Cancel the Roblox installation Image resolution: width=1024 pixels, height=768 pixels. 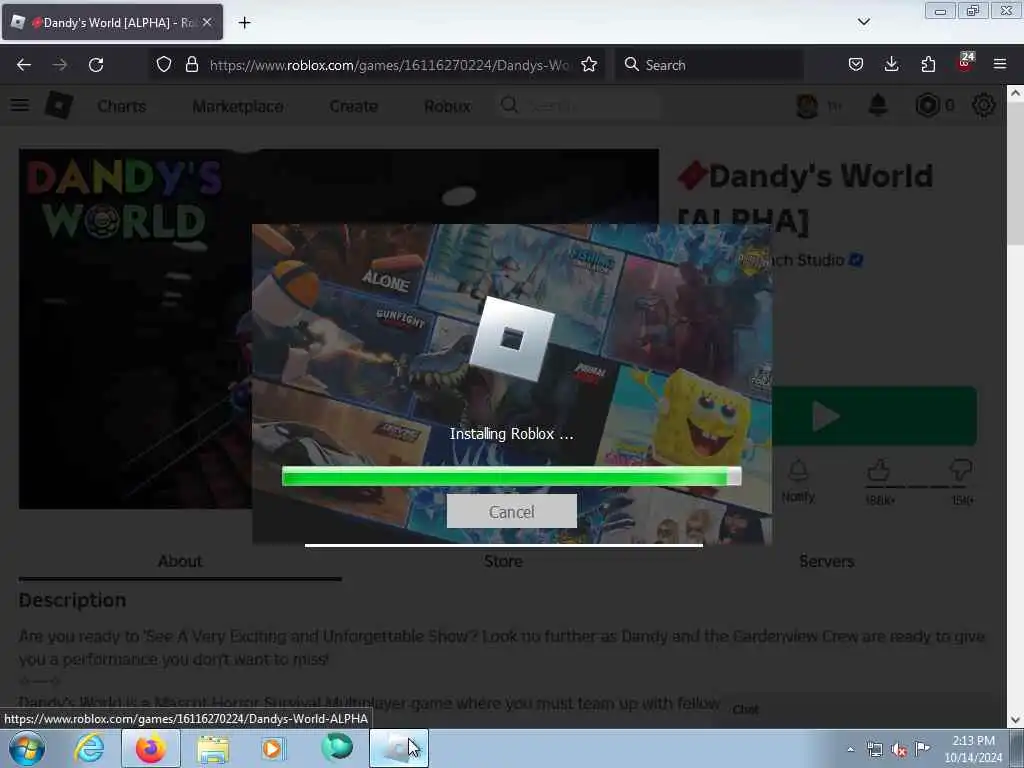511,511
